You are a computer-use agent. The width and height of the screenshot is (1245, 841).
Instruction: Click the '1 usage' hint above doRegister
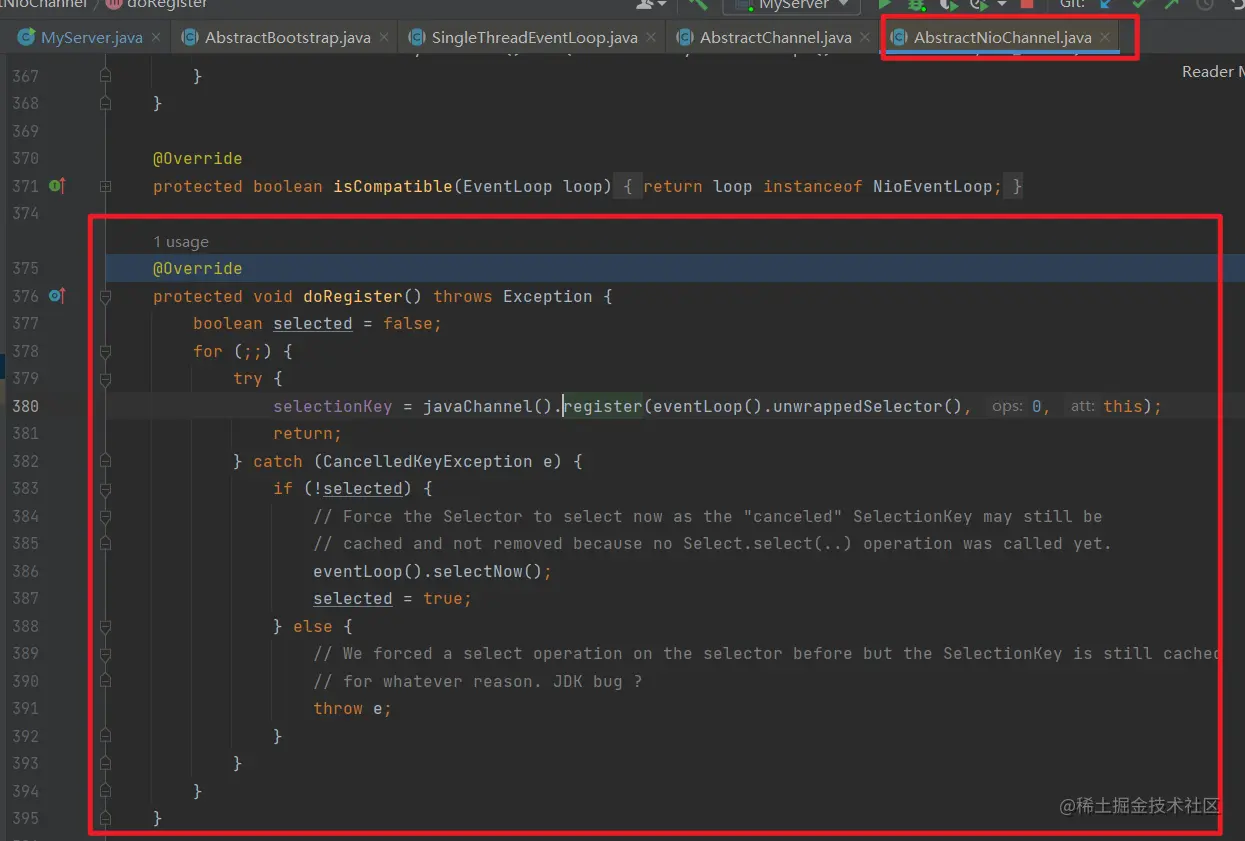coord(181,242)
